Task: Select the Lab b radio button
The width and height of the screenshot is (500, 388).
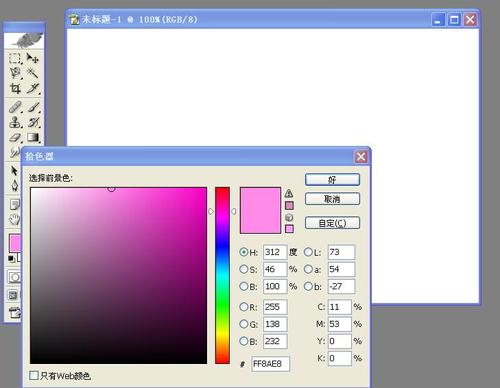Action: click(x=308, y=286)
